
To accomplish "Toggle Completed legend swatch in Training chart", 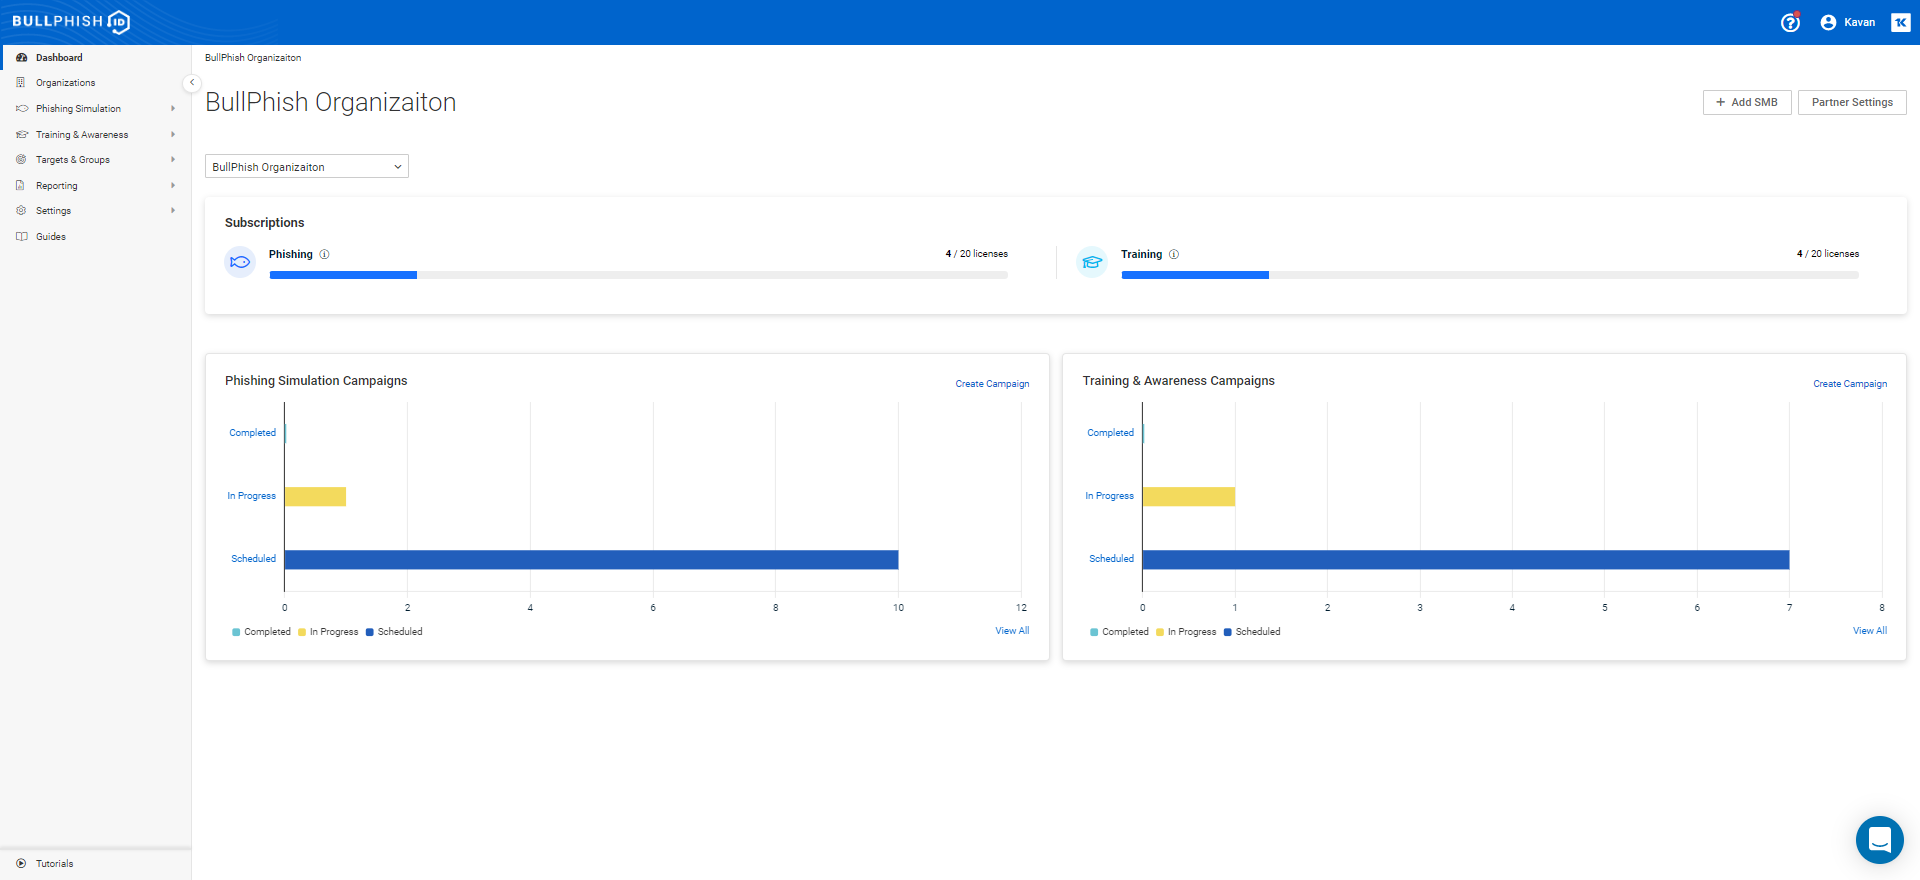I will tap(1094, 632).
